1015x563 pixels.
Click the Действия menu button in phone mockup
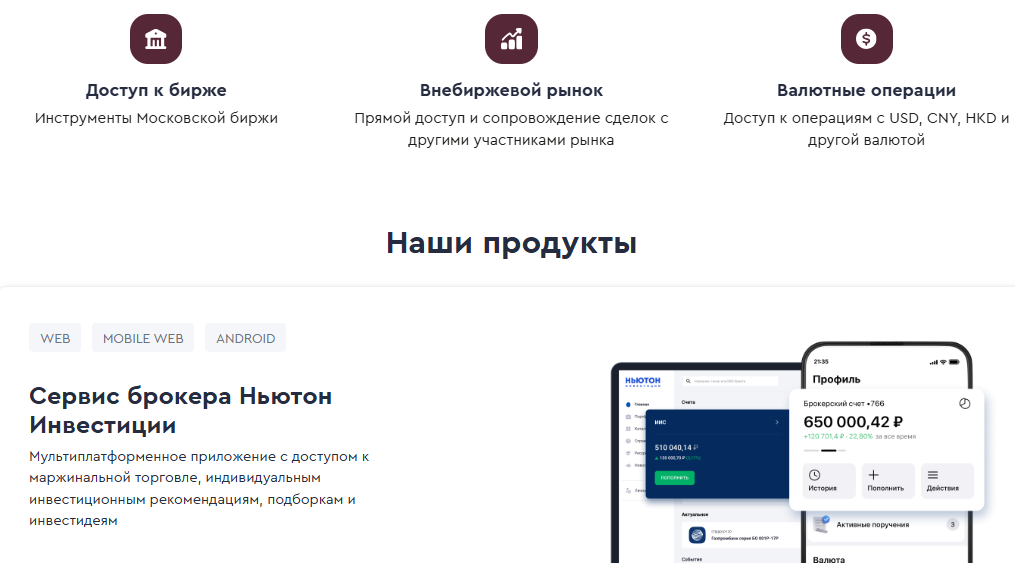tap(947, 481)
